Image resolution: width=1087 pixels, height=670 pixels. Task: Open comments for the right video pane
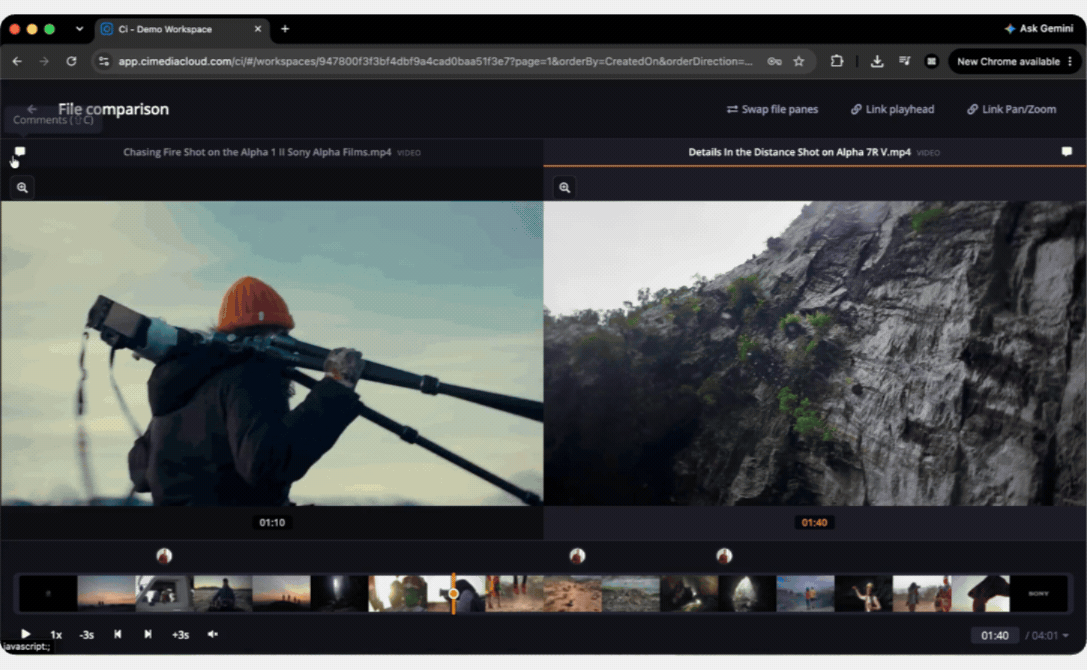click(x=1066, y=152)
